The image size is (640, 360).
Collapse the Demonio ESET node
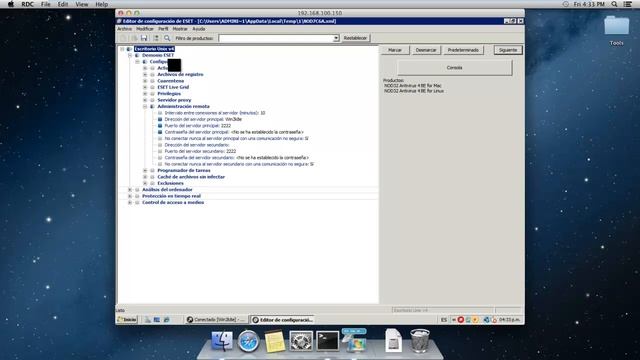[x=130, y=55]
